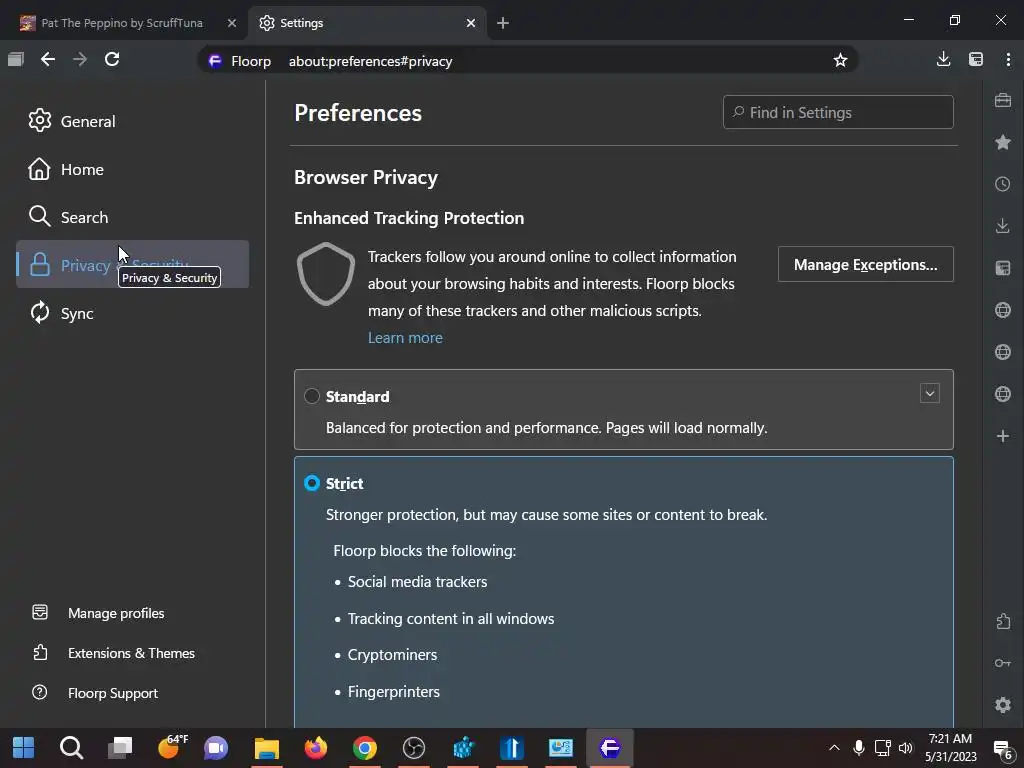This screenshot has width=1024, height=768.
Task: Close the Pat The Peppino tab
Action: [x=232, y=23]
